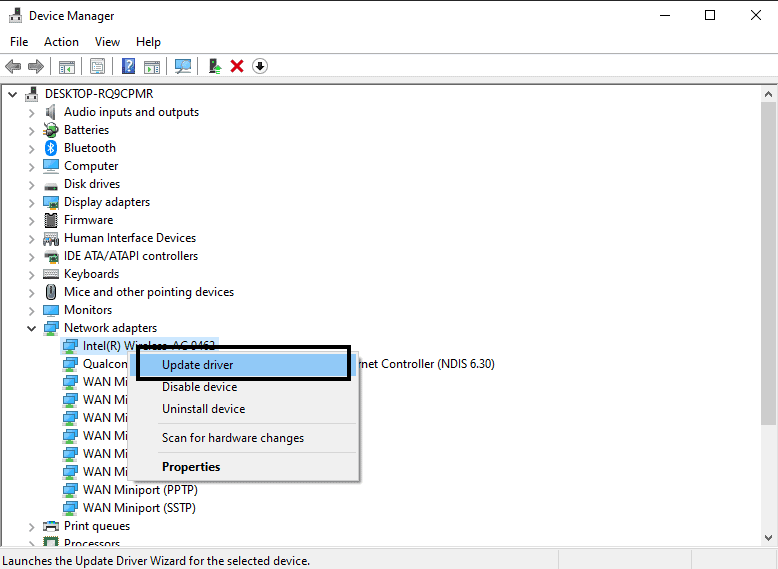Click the Update device driver toolbar icon
Viewport: 778px width, 569px height.
214,66
